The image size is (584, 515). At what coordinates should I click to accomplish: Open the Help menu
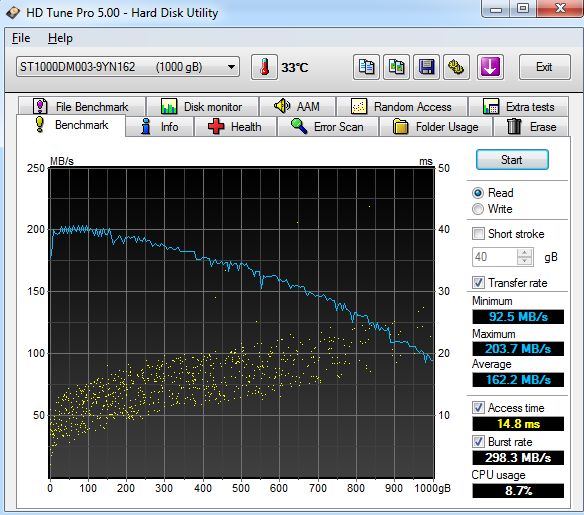click(x=60, y=38)
